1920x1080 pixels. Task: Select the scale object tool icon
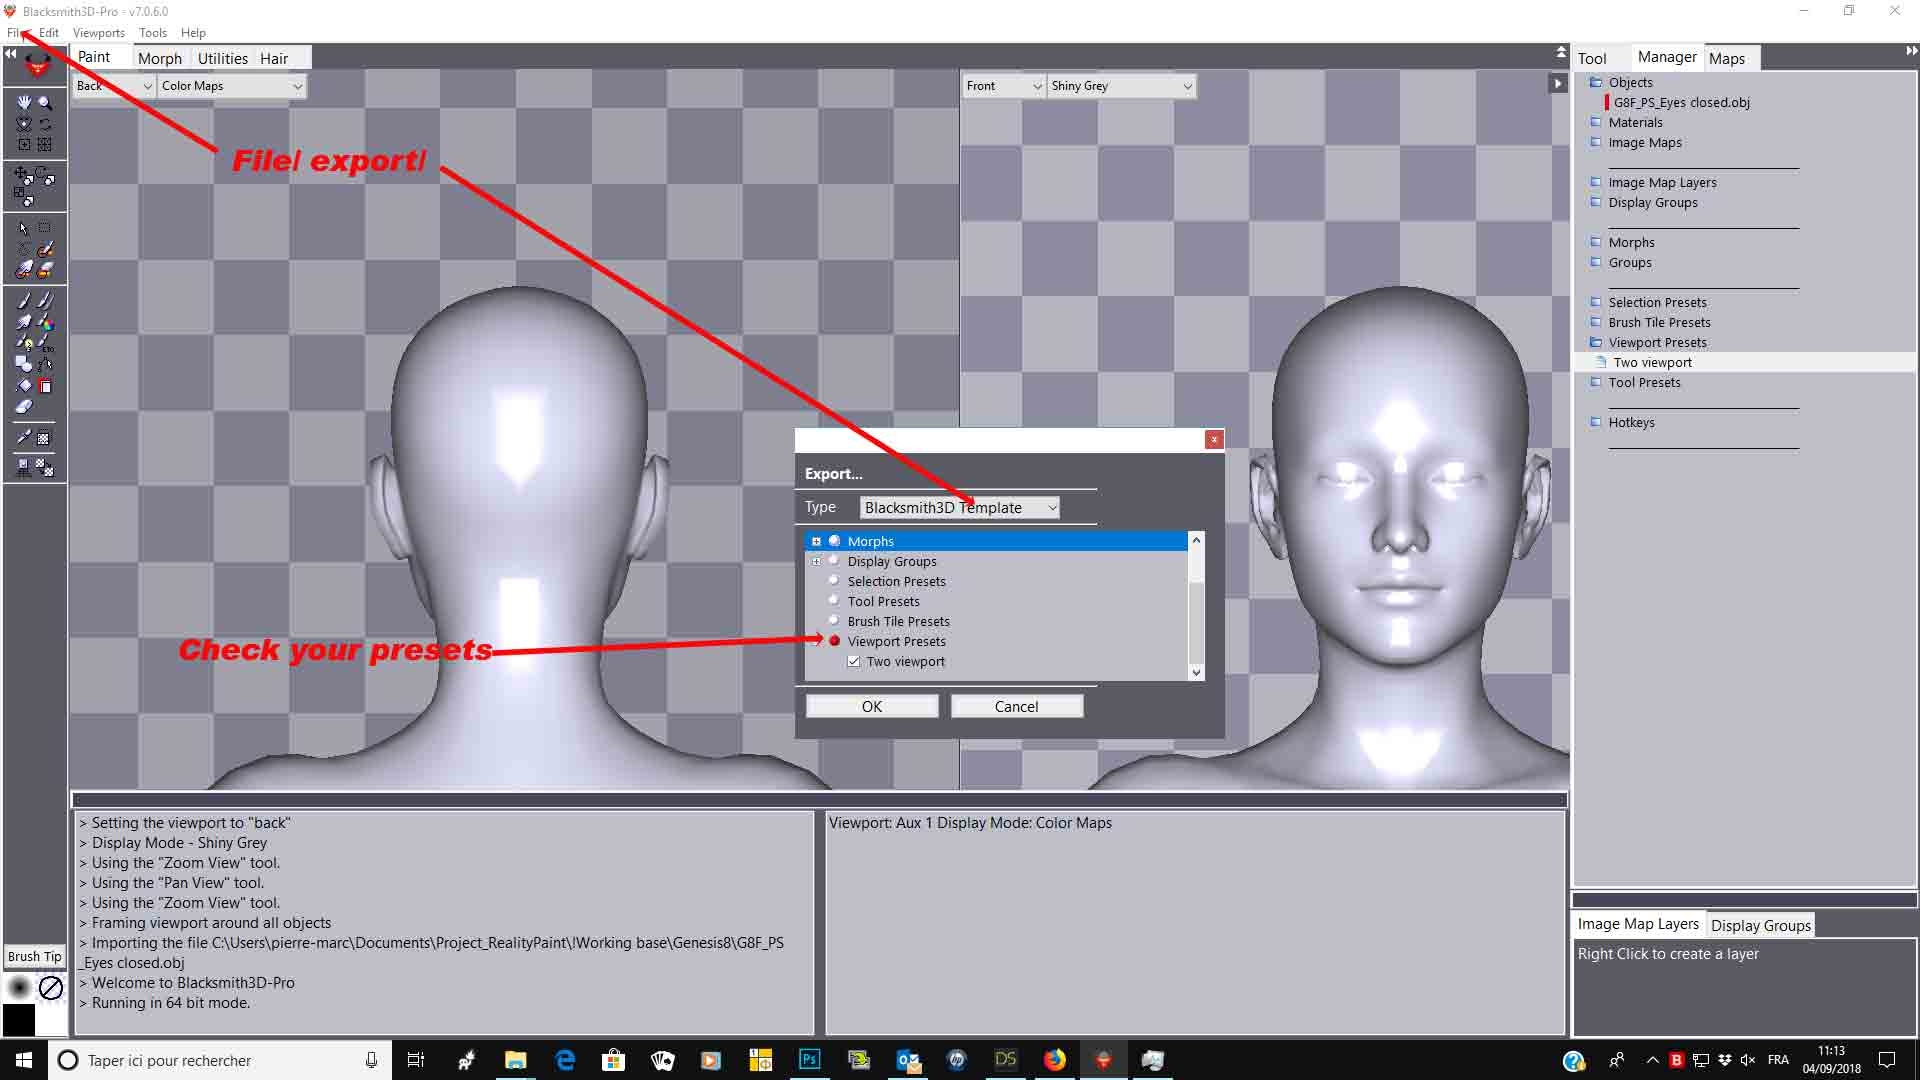click(x=24, y=195)
